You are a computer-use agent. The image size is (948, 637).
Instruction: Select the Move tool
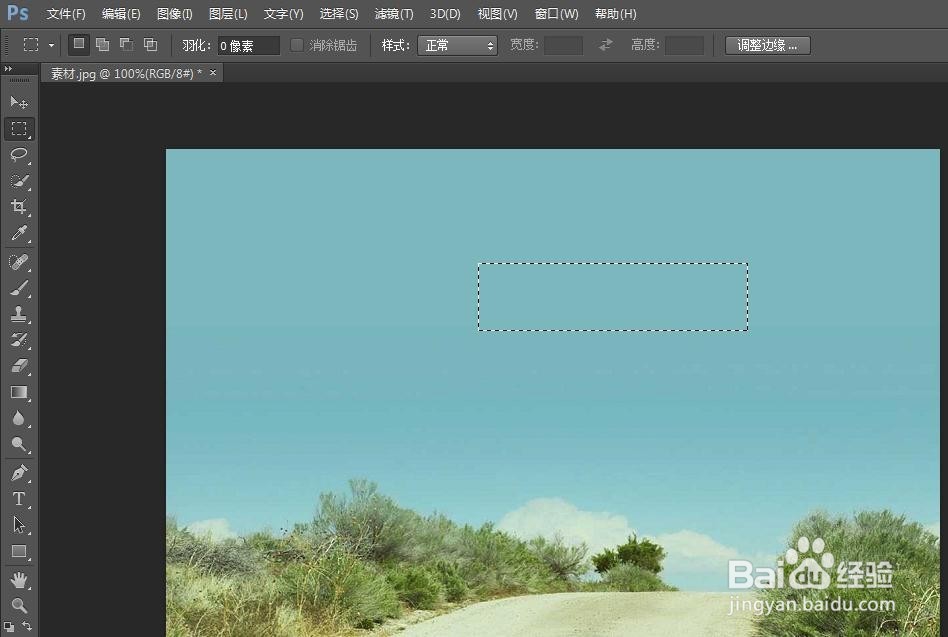pos(19,102)
